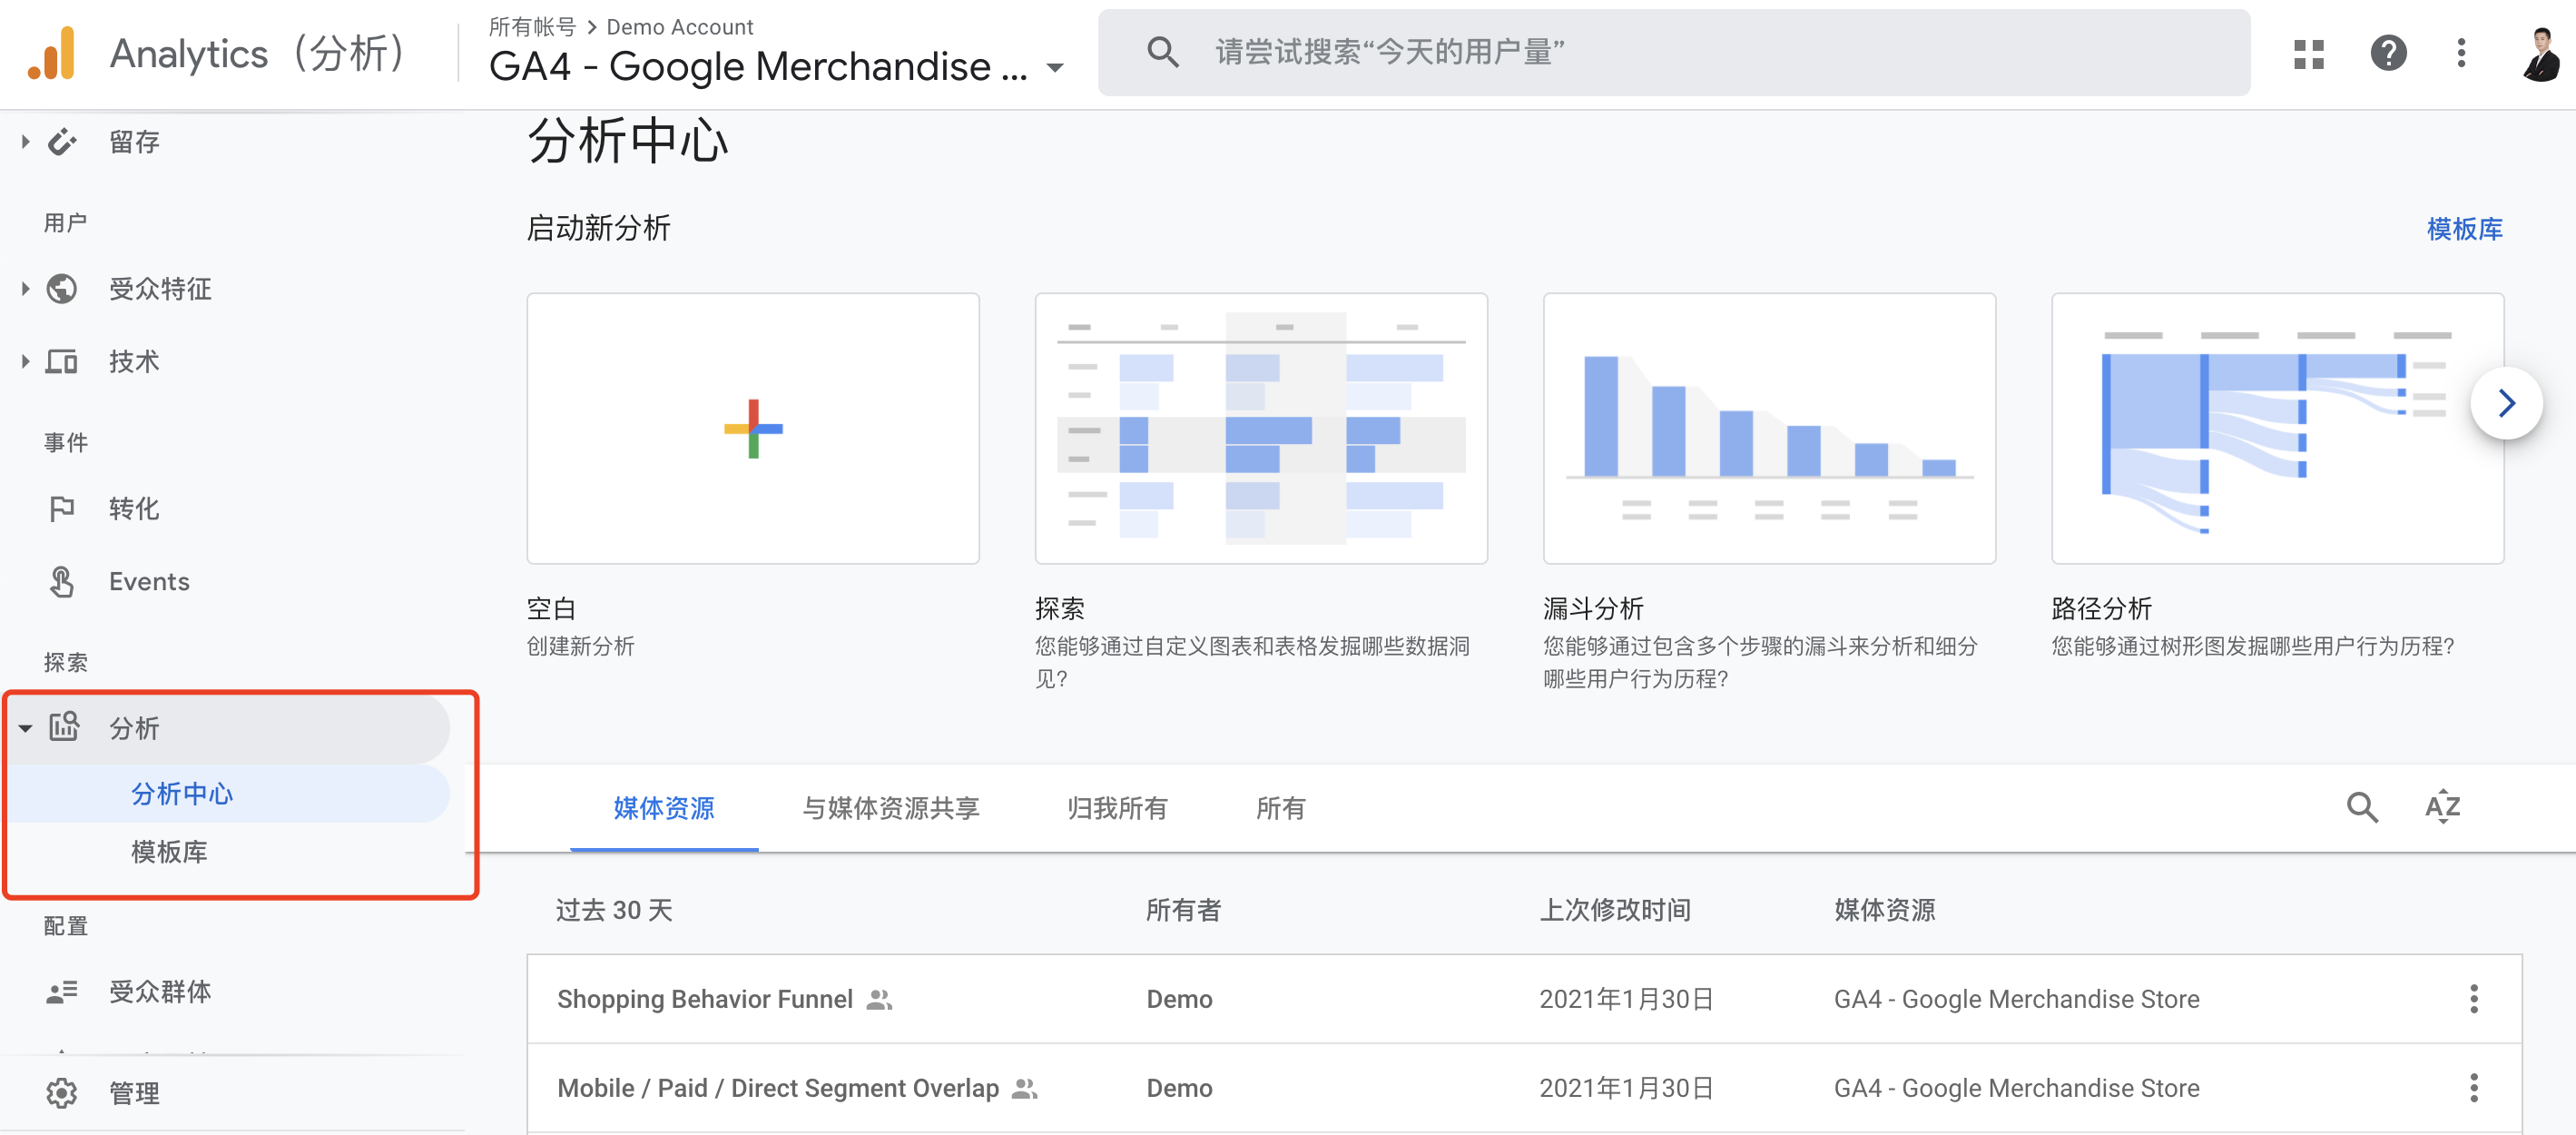Click the Analytics logo icon
This screenshot has width=2576, height=1135.
coord(52,53)
